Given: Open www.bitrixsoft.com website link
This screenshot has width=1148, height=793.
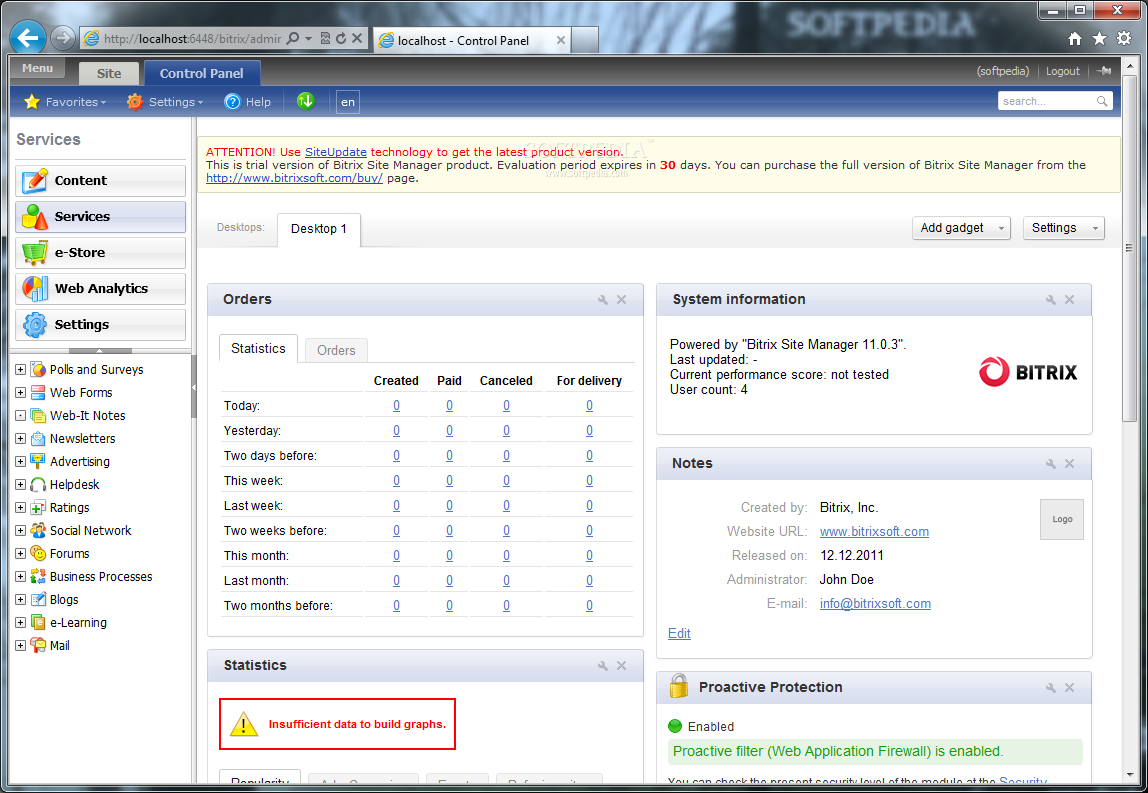Looking at the screenshot, I should pyautogui.click(x=874, y=532).
